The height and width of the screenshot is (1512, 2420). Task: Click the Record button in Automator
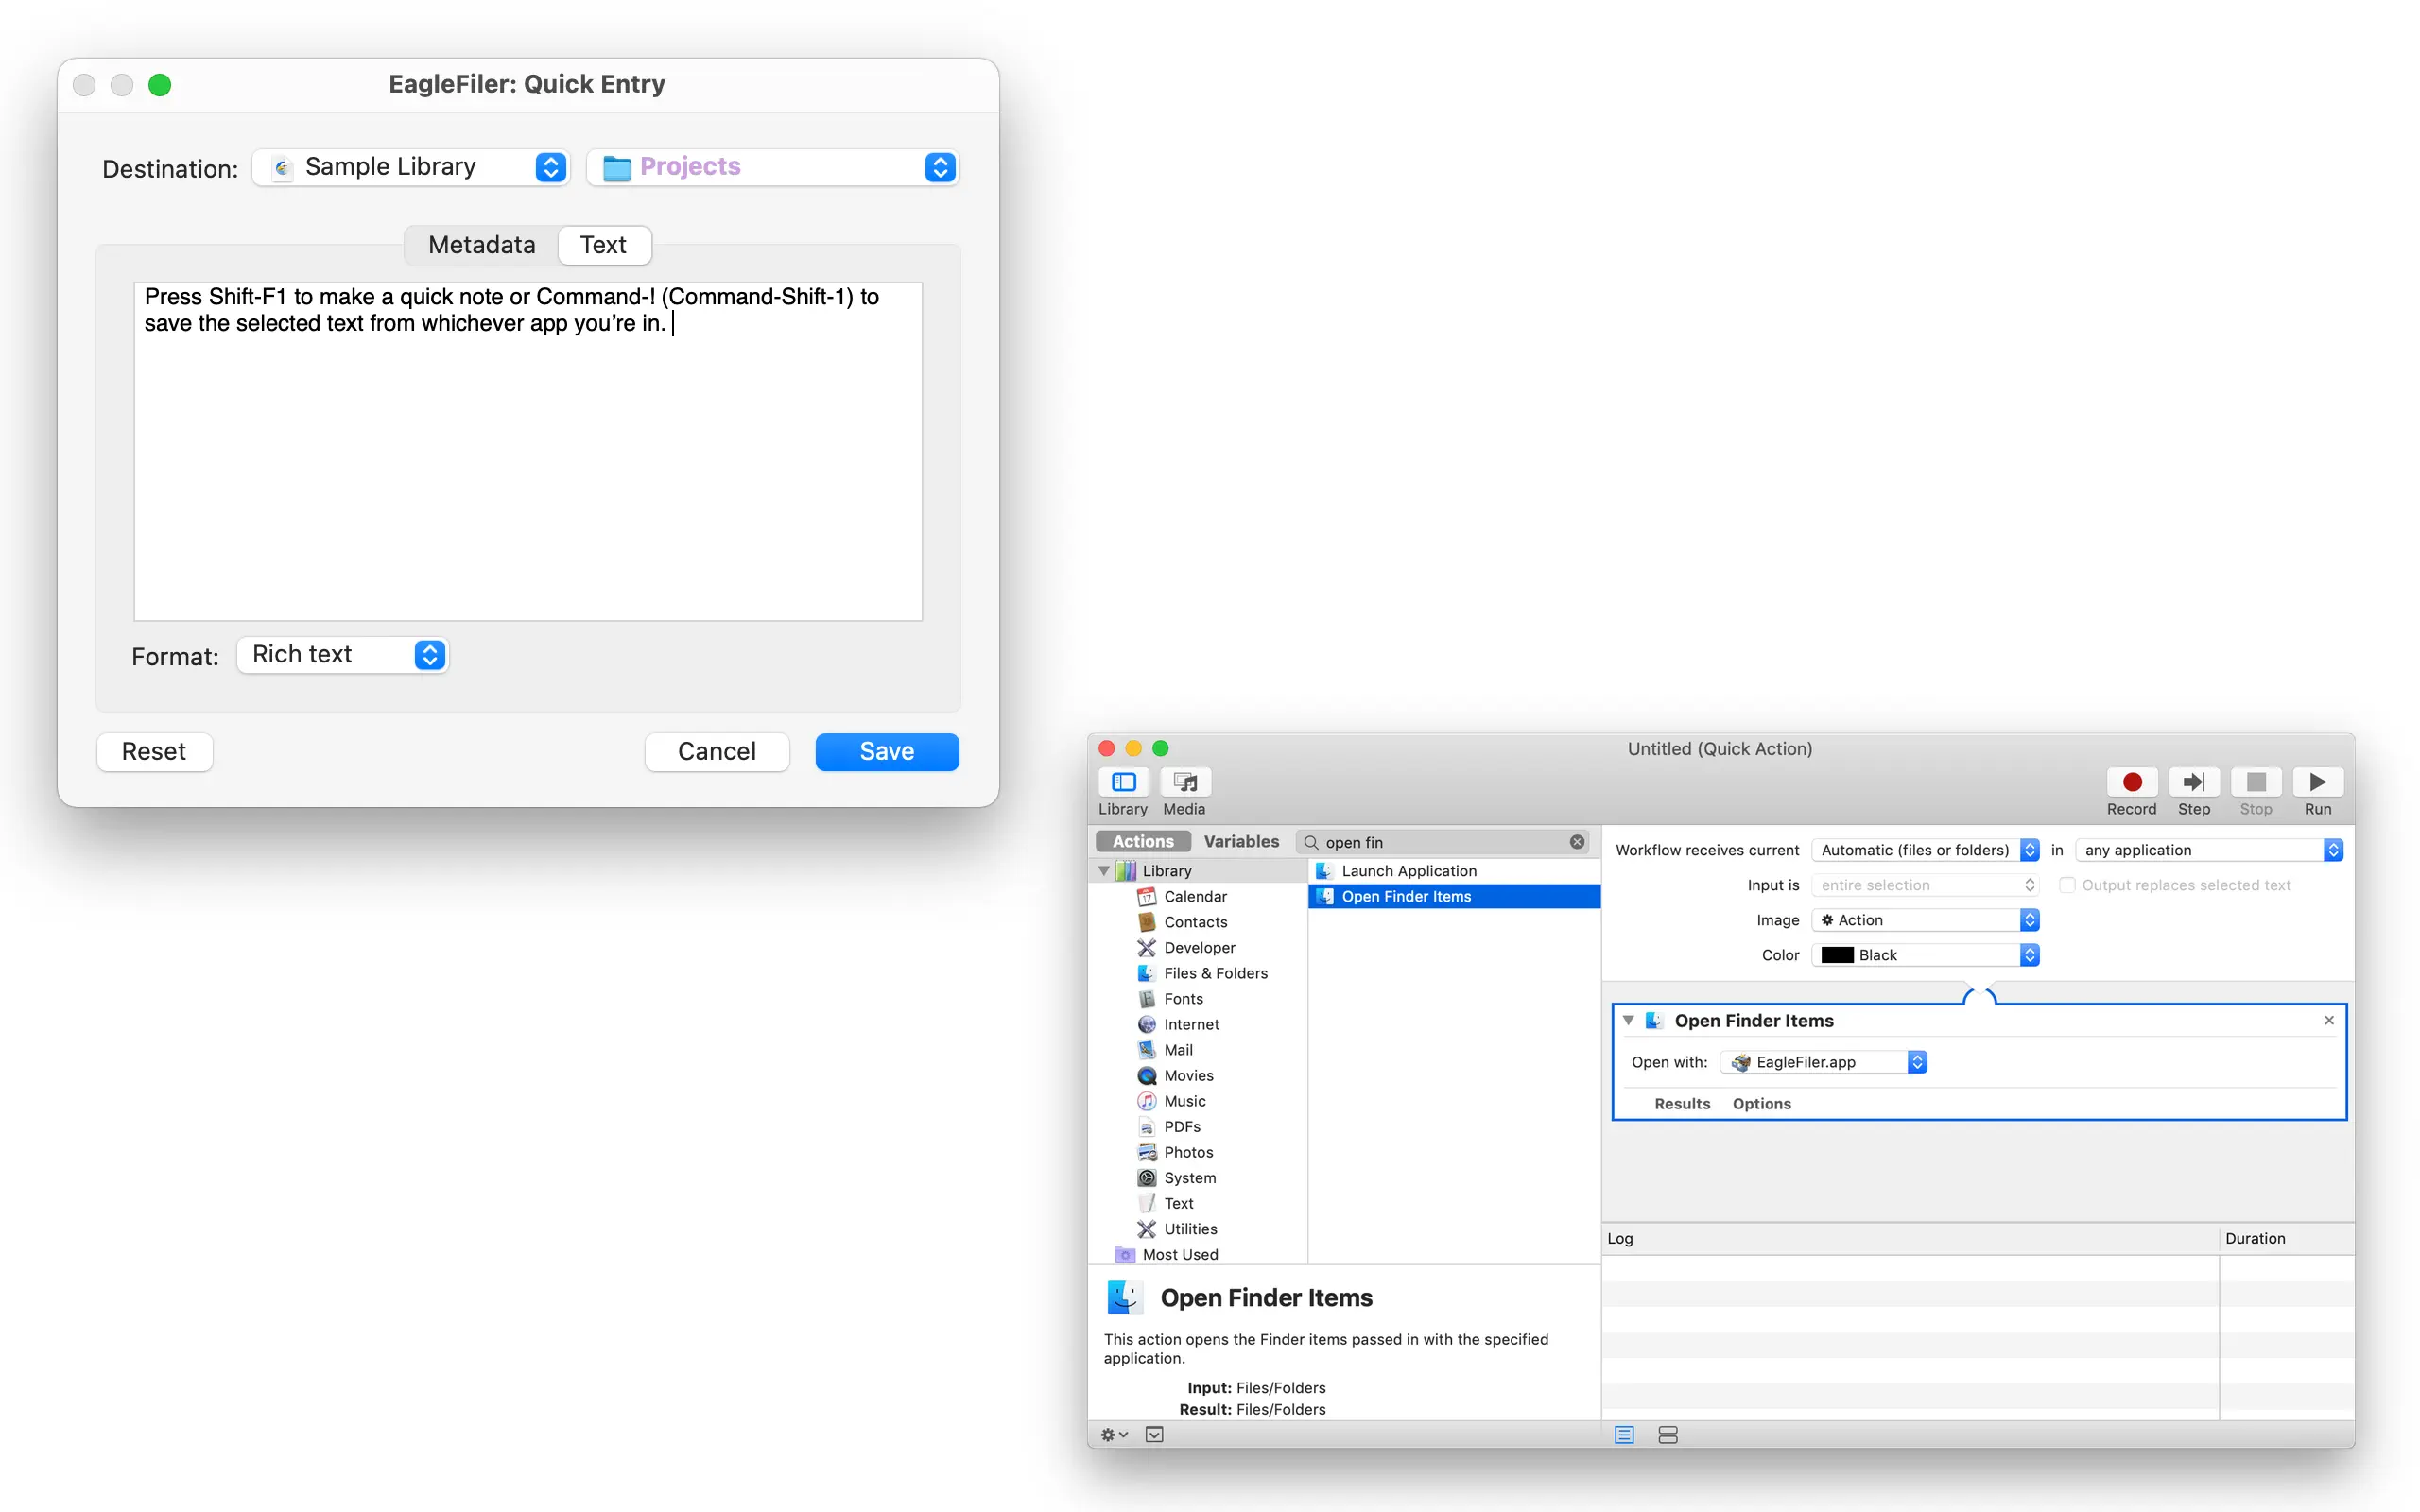(x=2131, y=782)
